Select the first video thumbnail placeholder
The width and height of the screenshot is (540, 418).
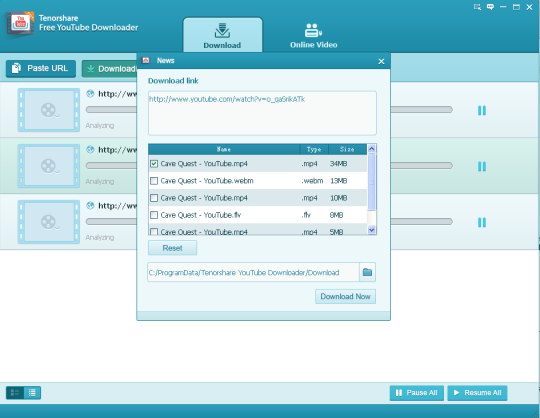point(49,110)
